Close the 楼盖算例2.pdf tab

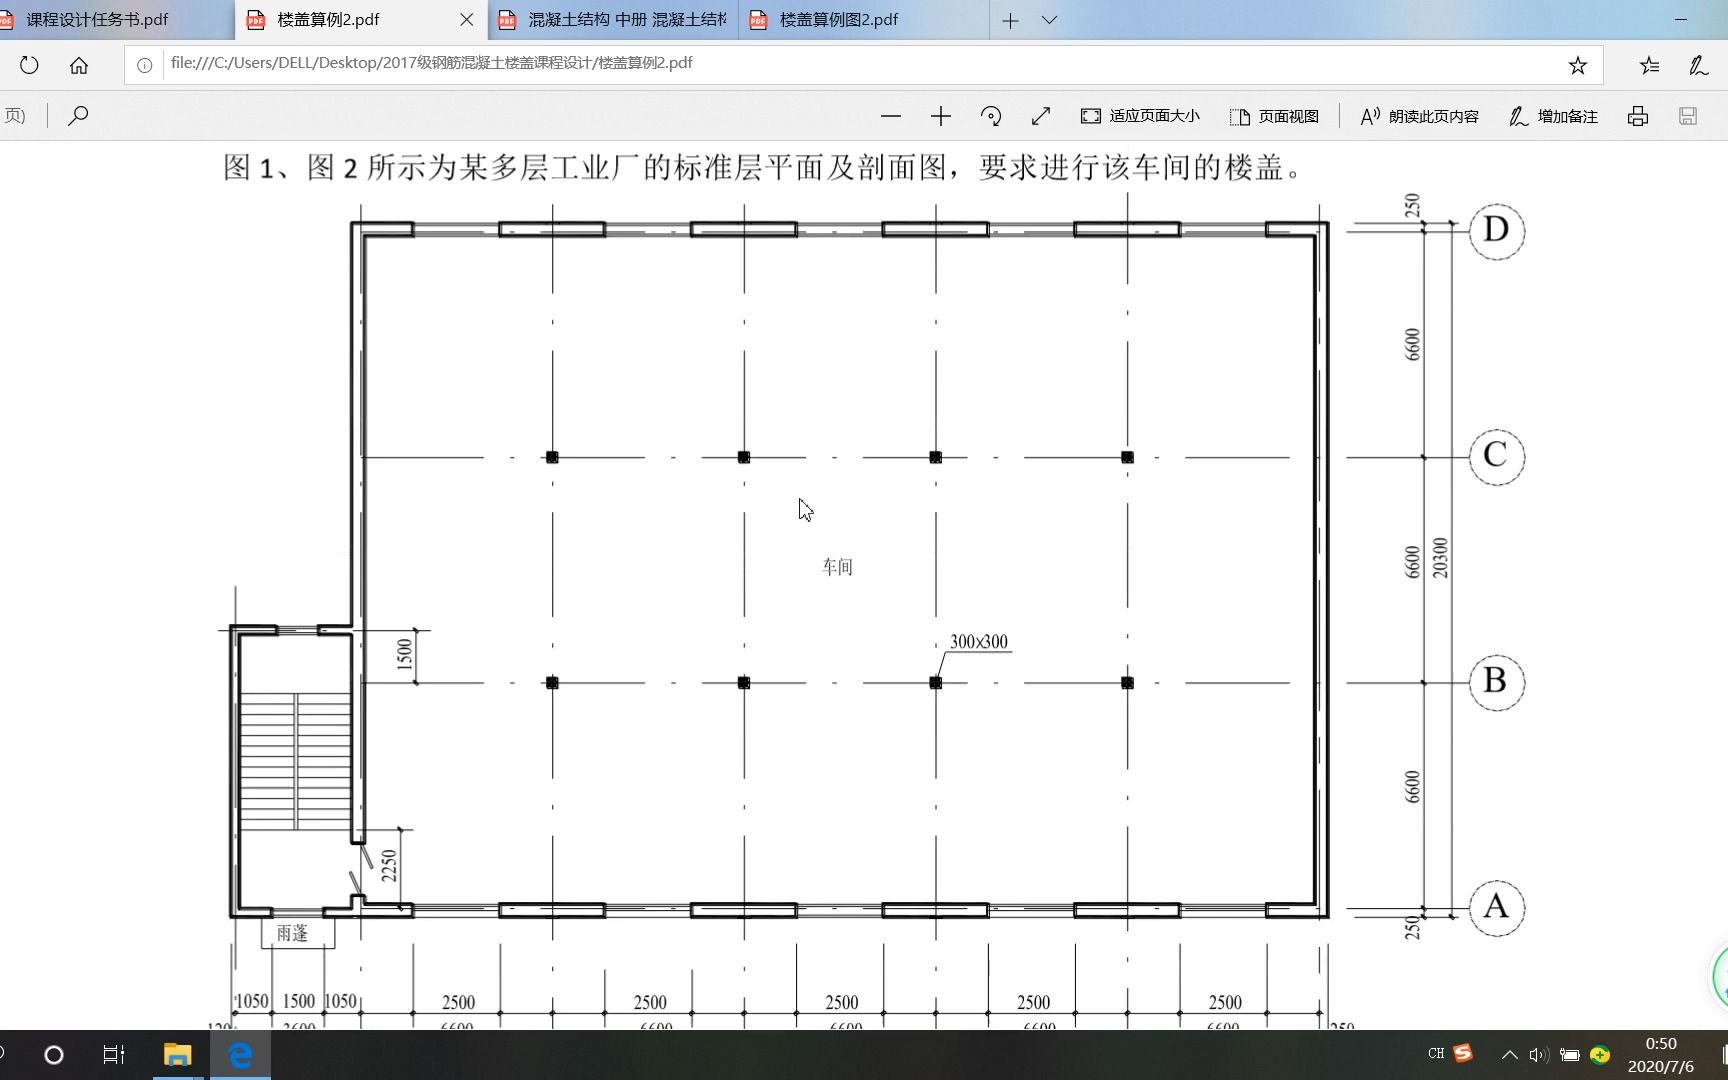[467, 20]
